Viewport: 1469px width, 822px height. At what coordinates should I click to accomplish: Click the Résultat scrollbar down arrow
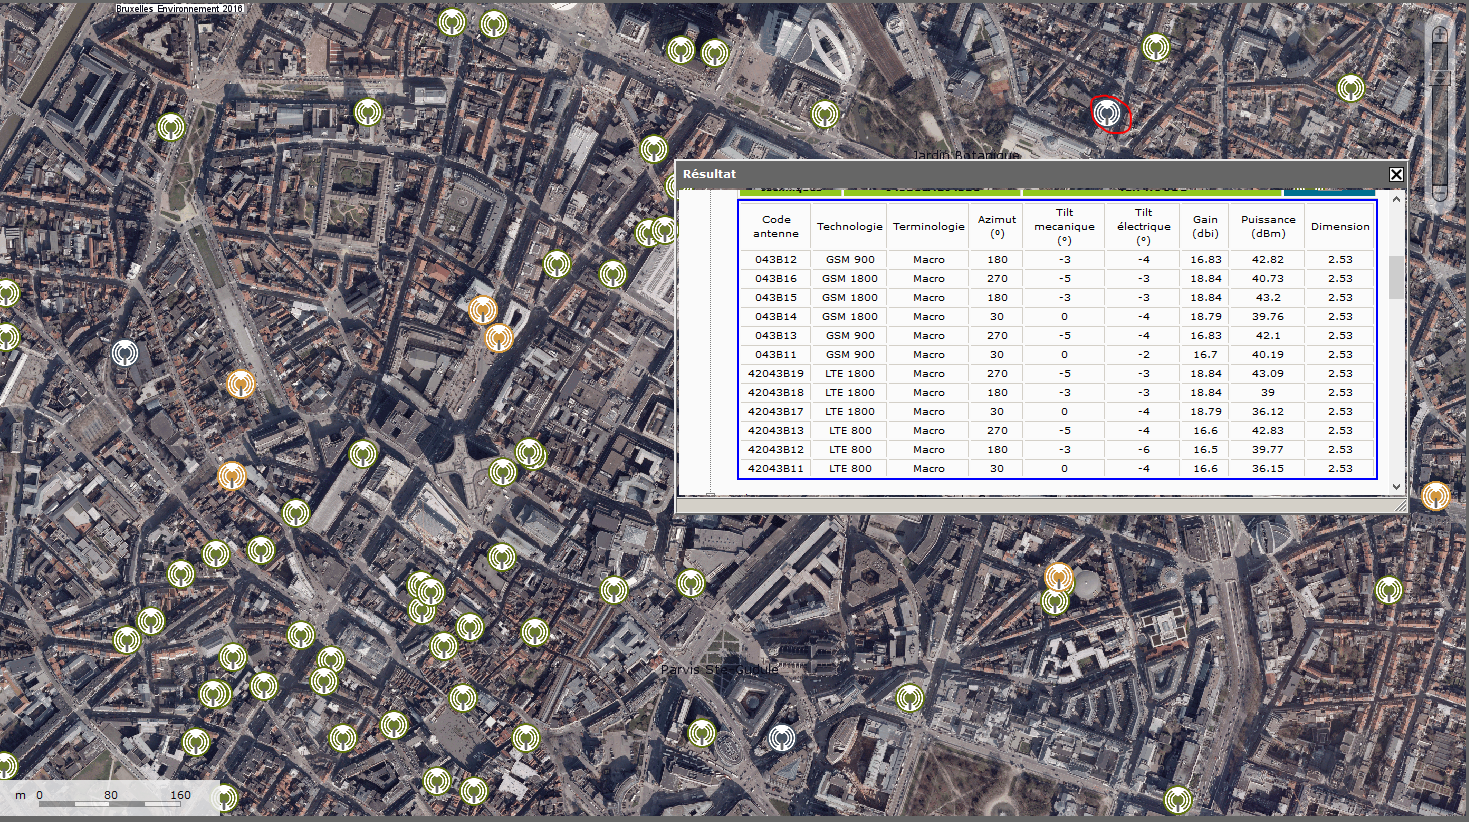click(x=1397, y=487)
